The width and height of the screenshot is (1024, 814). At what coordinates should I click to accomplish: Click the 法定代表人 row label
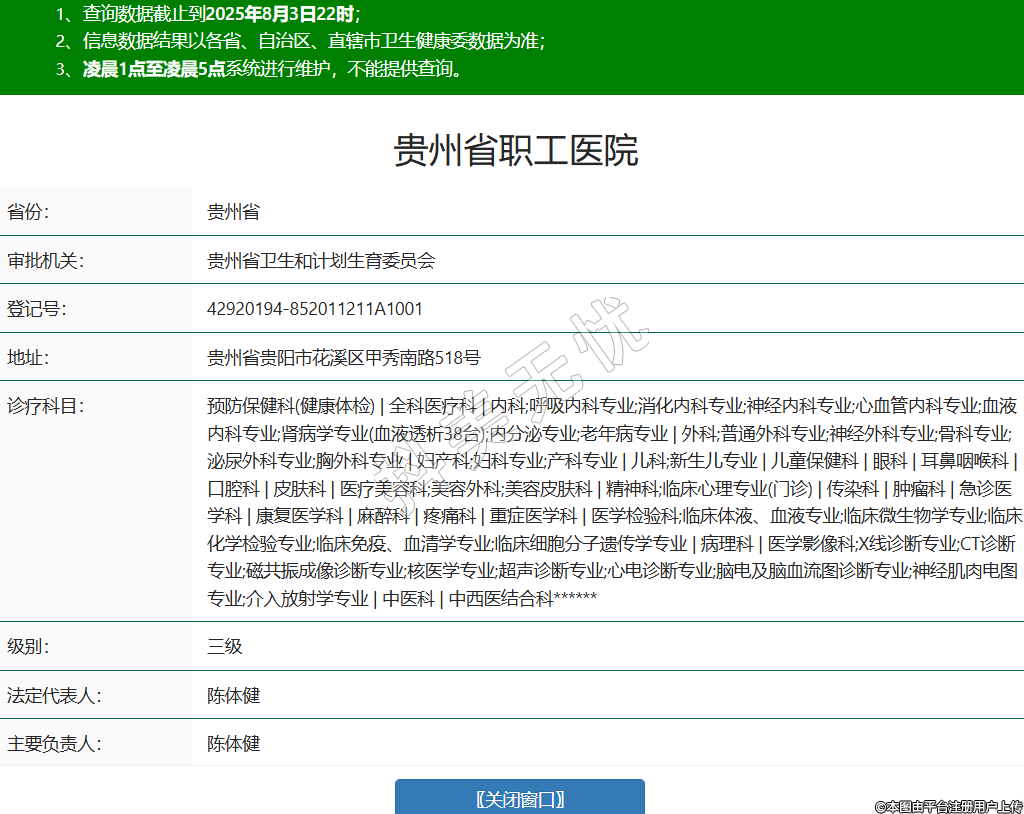click(54, 695)
